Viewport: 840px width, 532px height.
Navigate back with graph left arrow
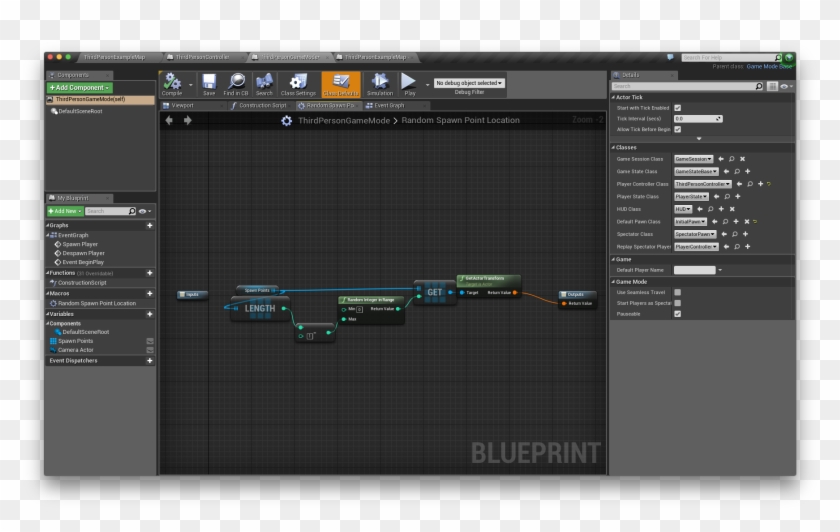169,120
